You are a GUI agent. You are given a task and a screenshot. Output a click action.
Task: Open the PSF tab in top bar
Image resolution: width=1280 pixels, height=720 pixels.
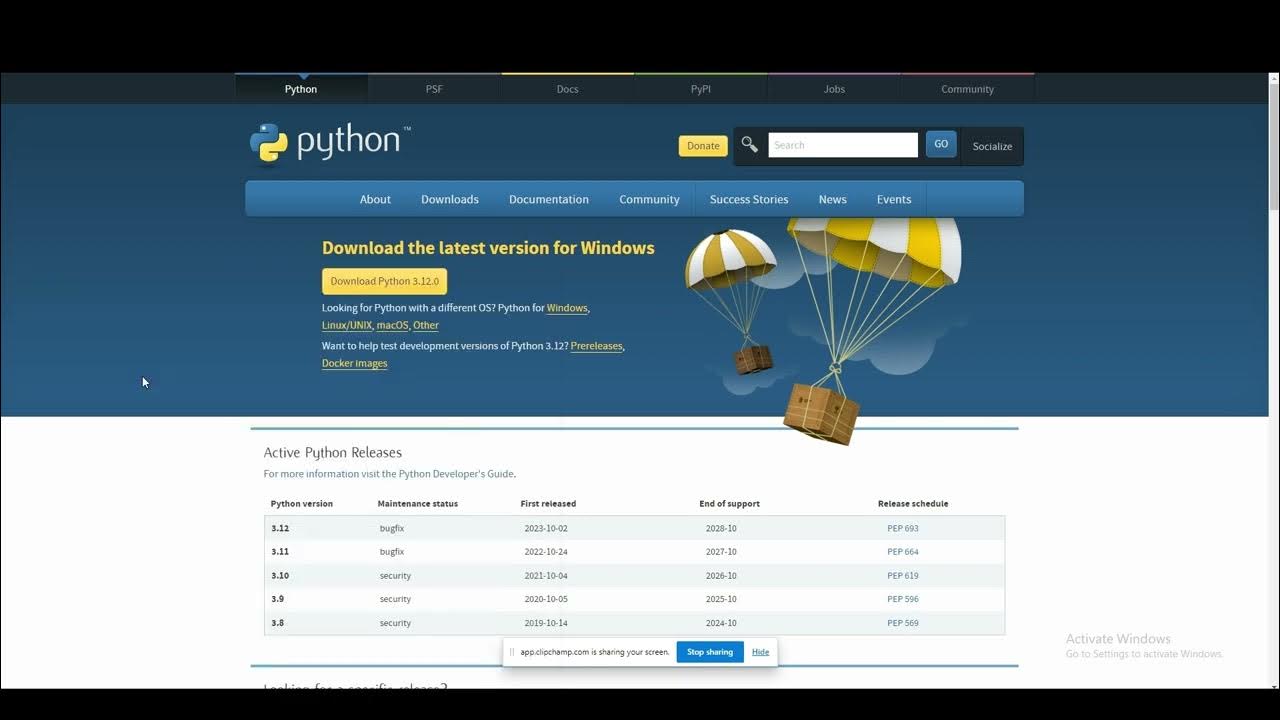(x=434, y=89)
